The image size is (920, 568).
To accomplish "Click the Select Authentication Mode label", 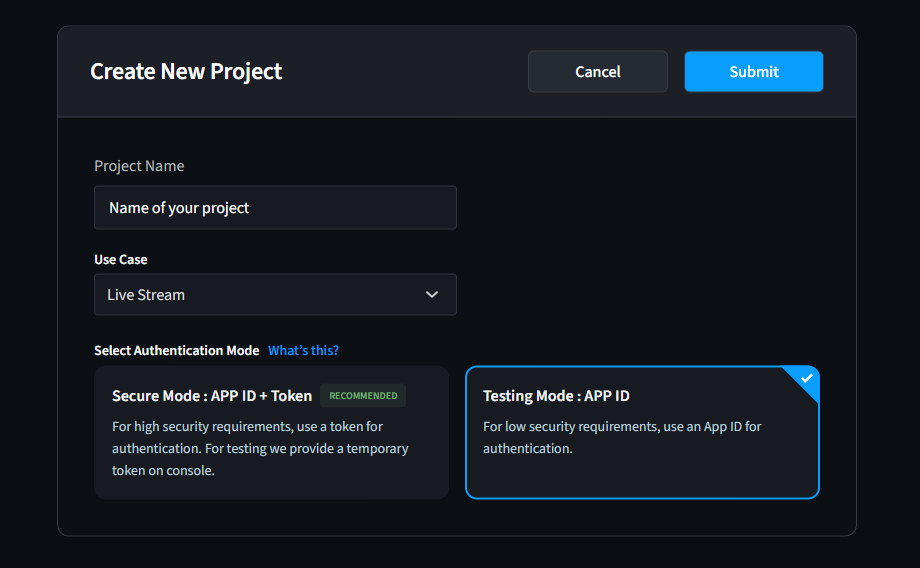I will pyautogui.click(x=176, y=351).
